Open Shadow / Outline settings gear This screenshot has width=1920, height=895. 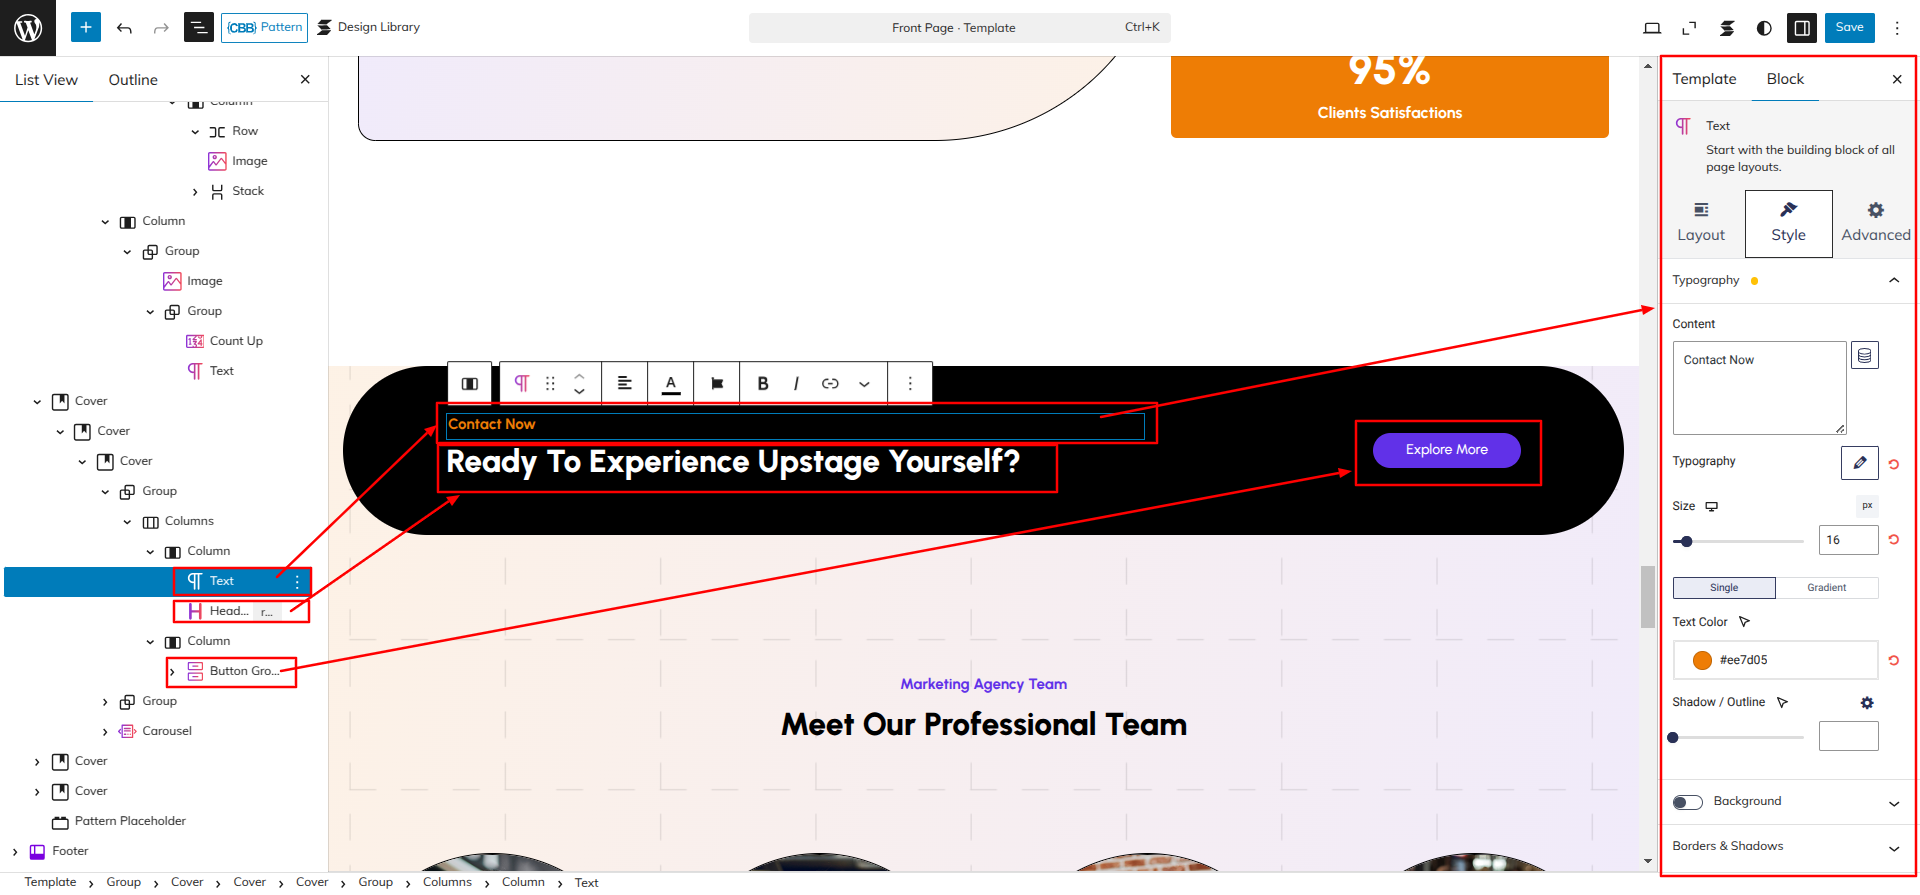pos(1867,703)
